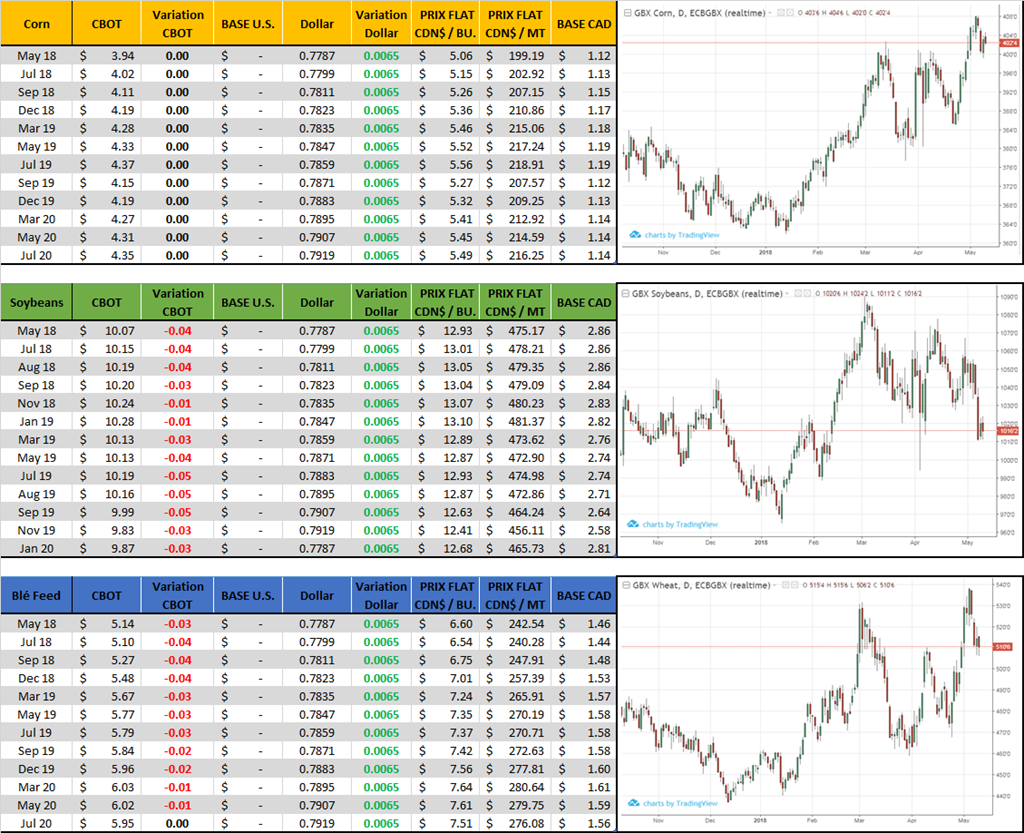Click Variation CBOT header in Soybeans table
Viewport: 1024px width, 833px height.
click(x=178, y=302)
